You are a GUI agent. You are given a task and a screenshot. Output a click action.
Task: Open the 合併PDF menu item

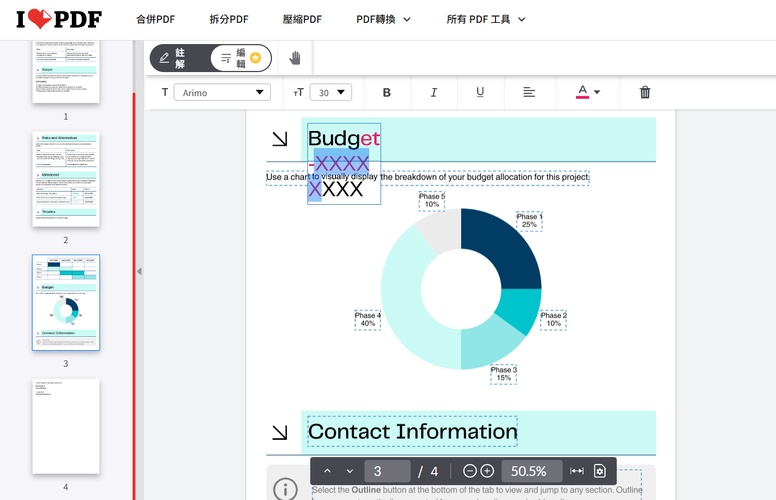pyautogui.click(x=155, y=19)
